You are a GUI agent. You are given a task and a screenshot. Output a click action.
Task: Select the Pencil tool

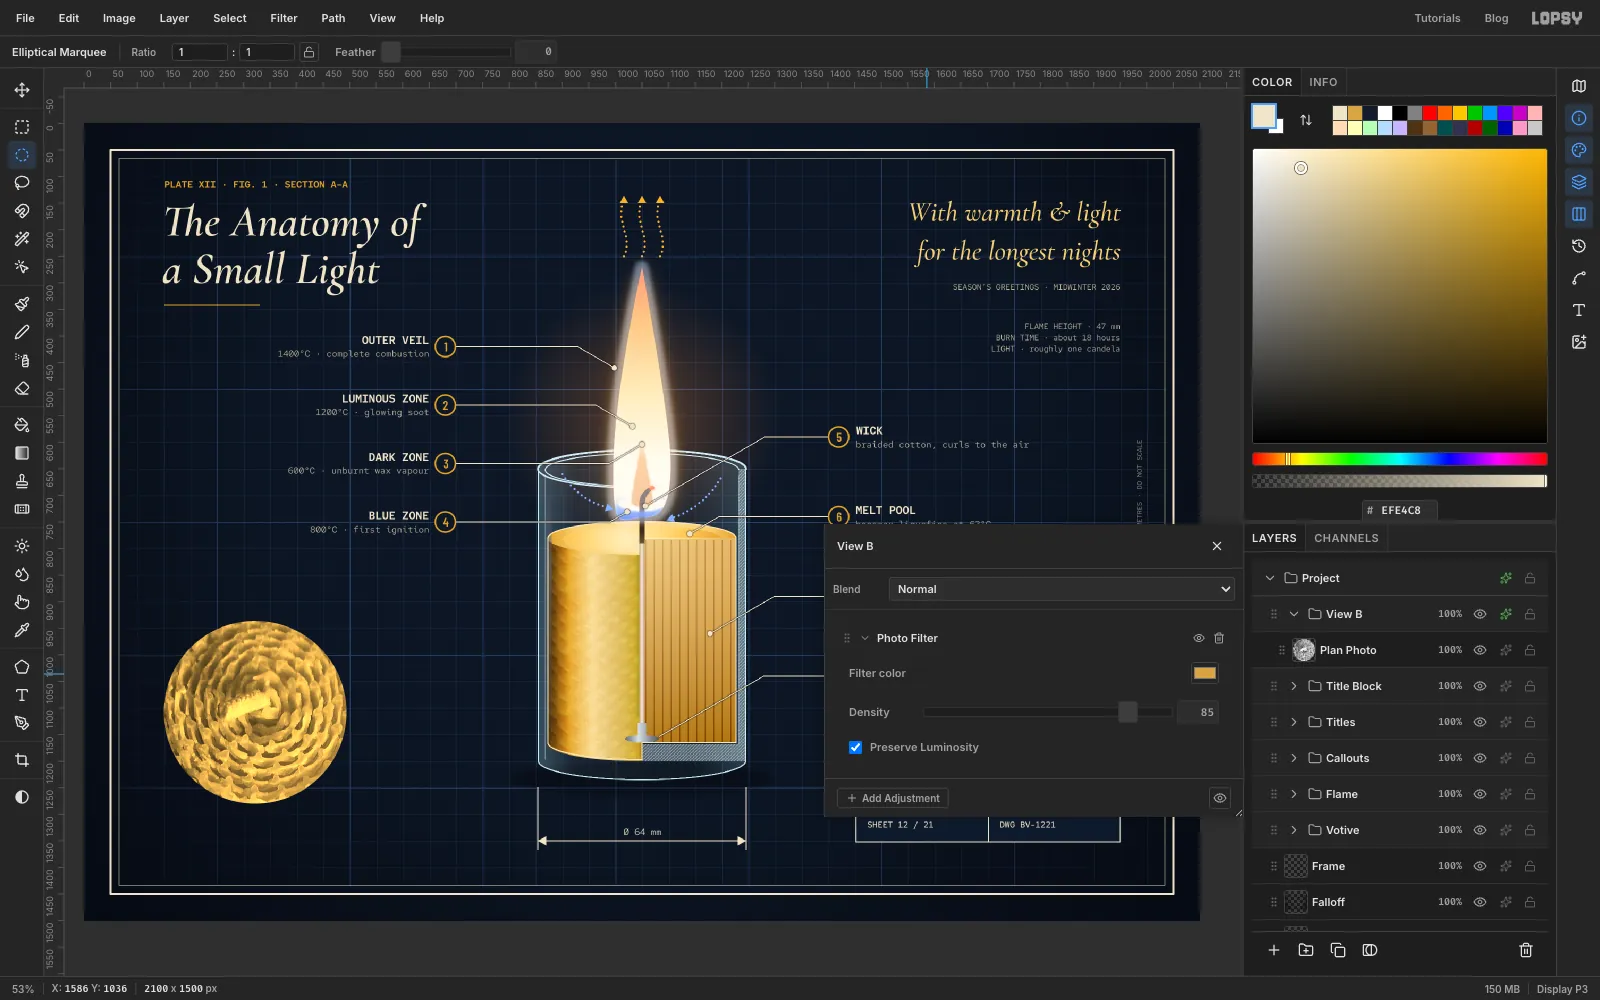[22, 332]
